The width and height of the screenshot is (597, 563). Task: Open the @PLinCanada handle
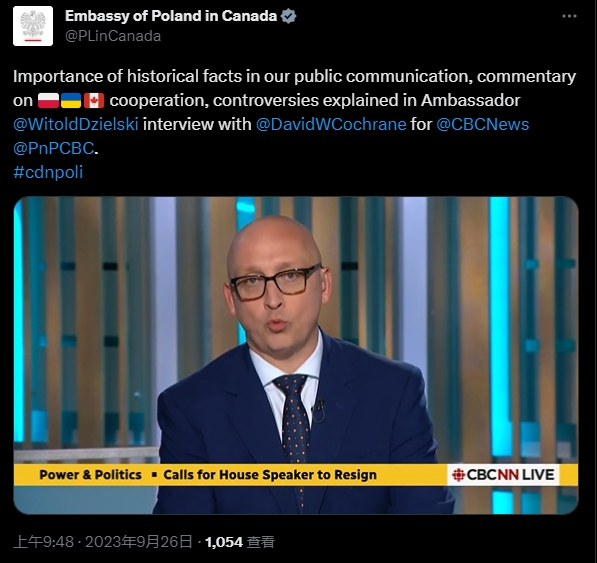coord(113,36)
